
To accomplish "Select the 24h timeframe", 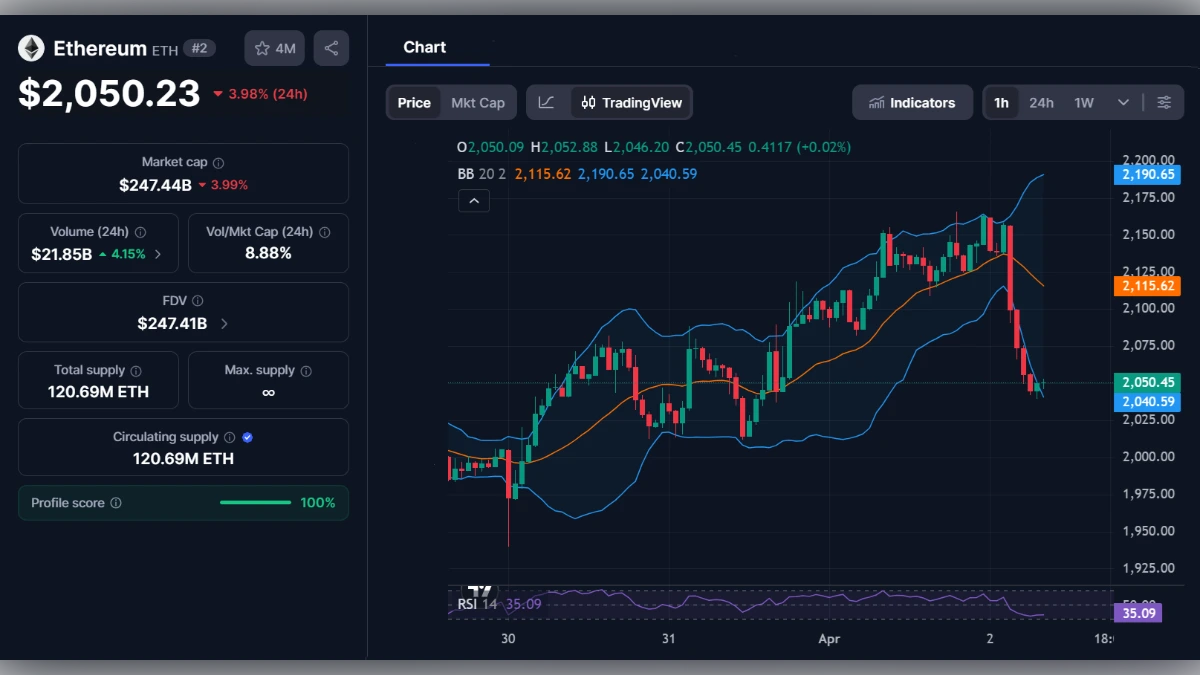I will pyautogui.click(x=1041, y=102).
